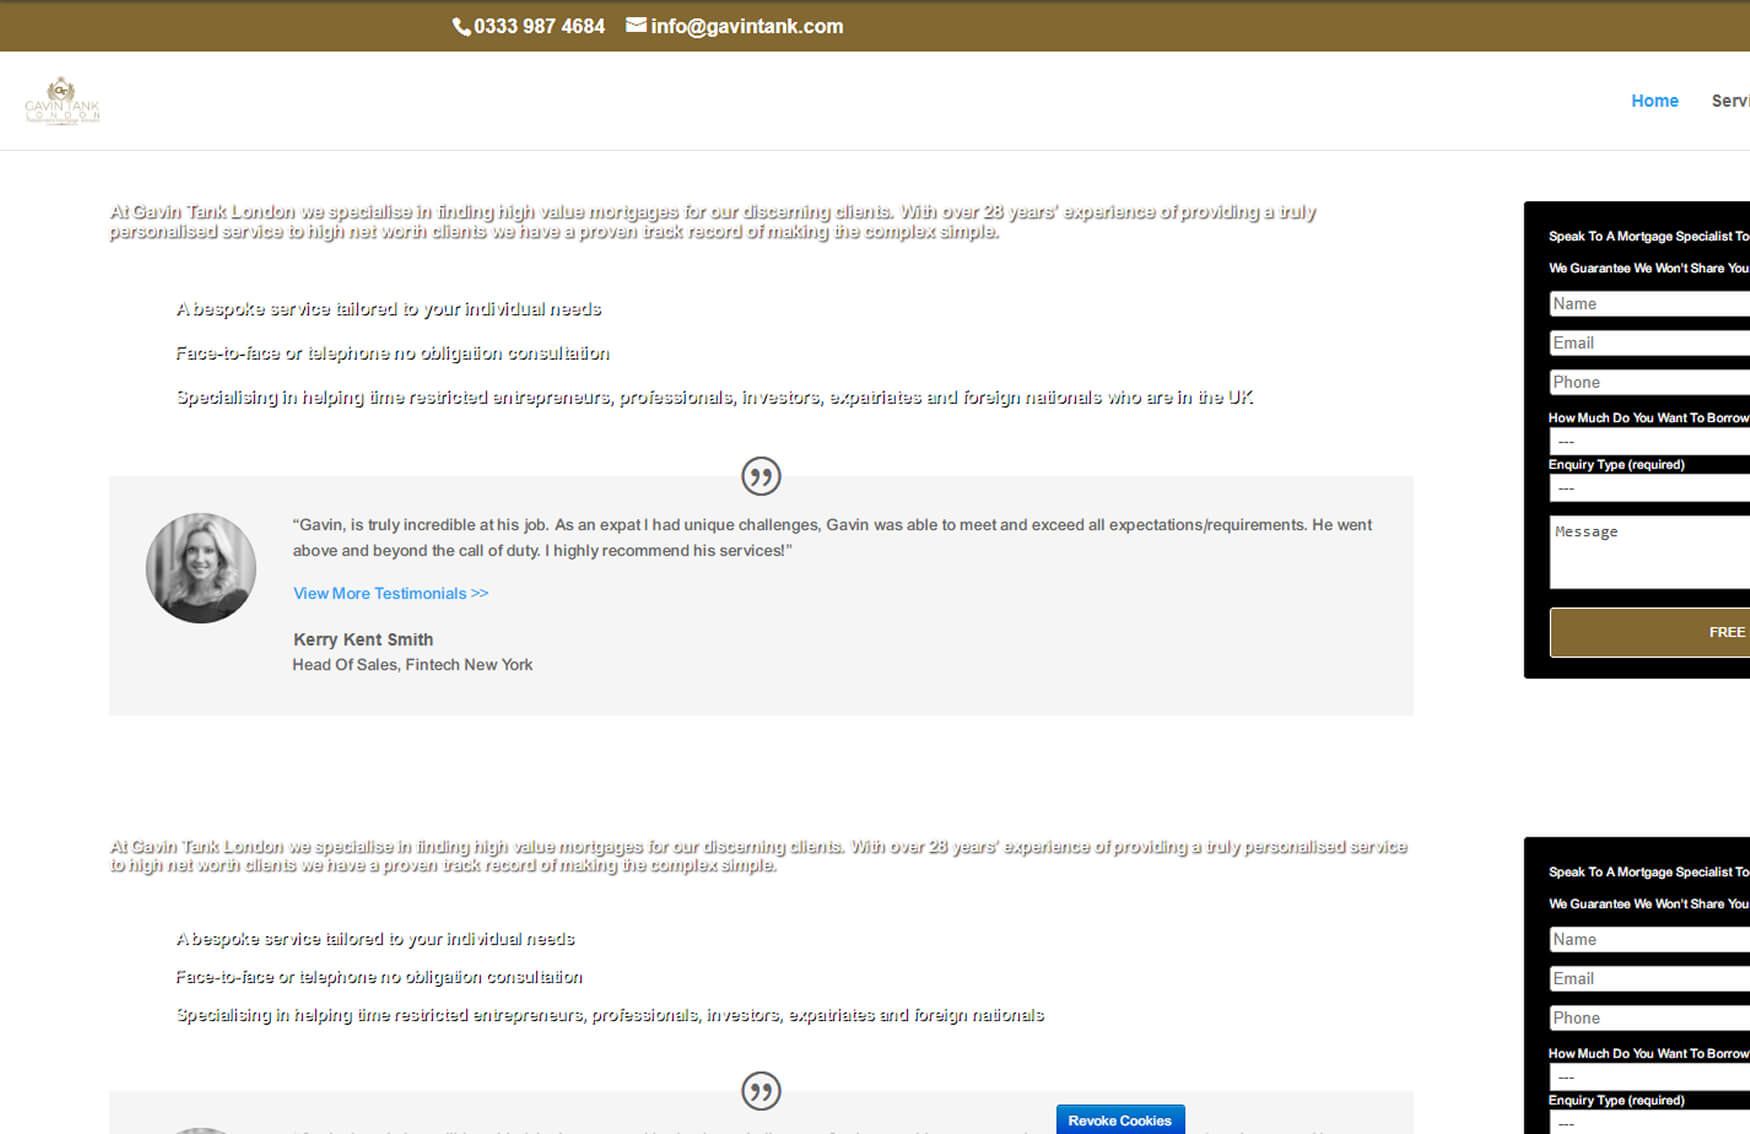
Task: Click the name Kerry Kent Smith
Action: (x=363, y=640)
